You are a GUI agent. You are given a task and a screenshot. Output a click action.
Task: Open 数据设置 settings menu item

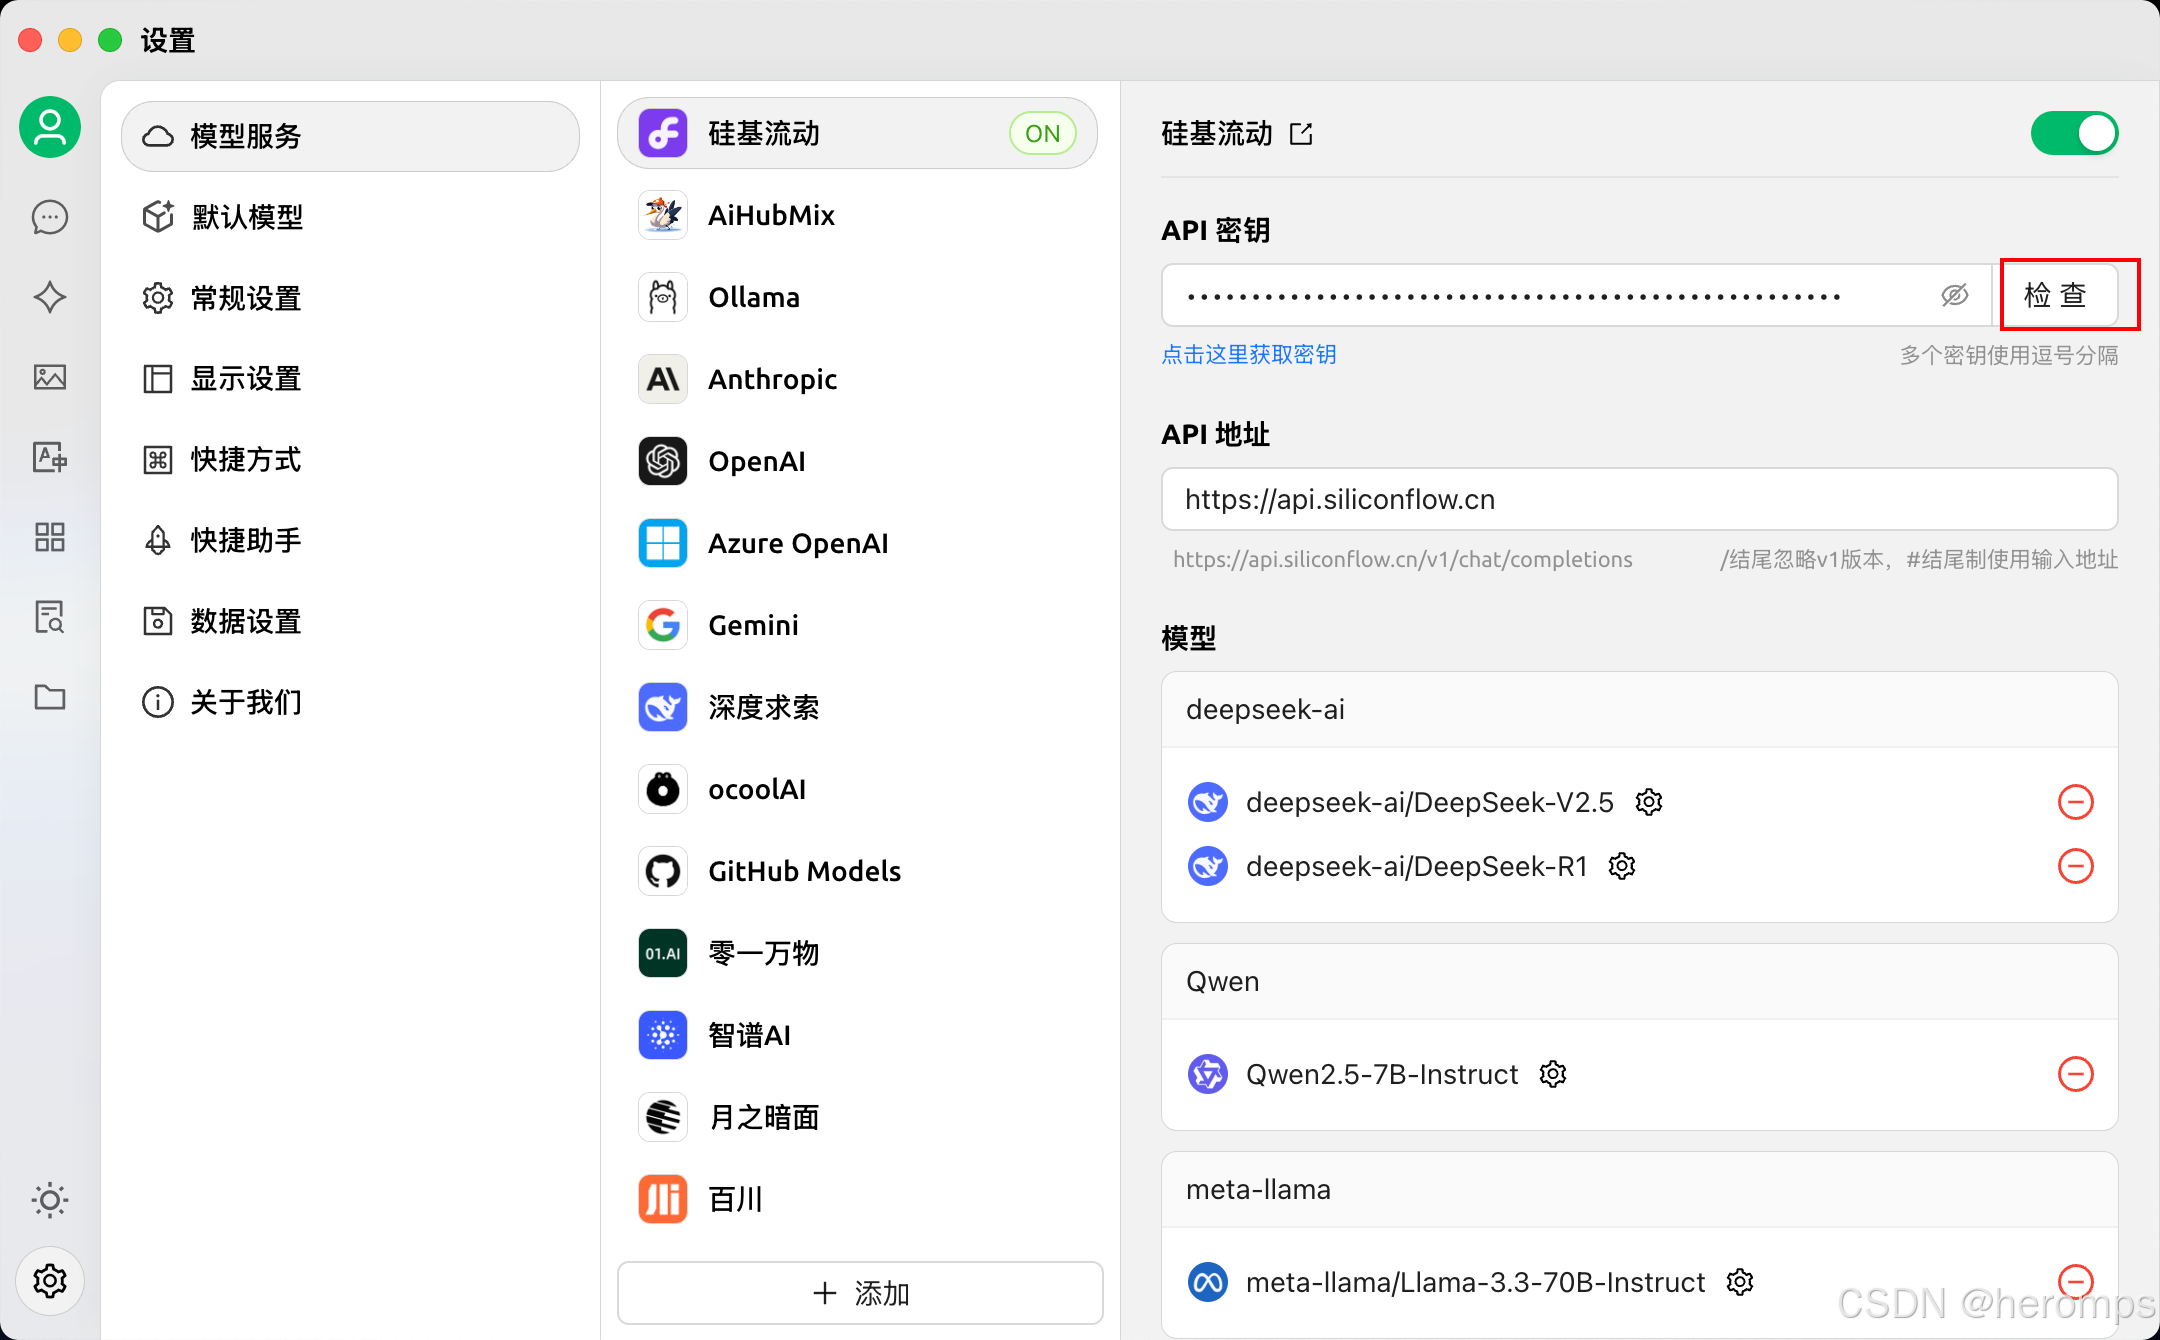(x=247, y=621)
